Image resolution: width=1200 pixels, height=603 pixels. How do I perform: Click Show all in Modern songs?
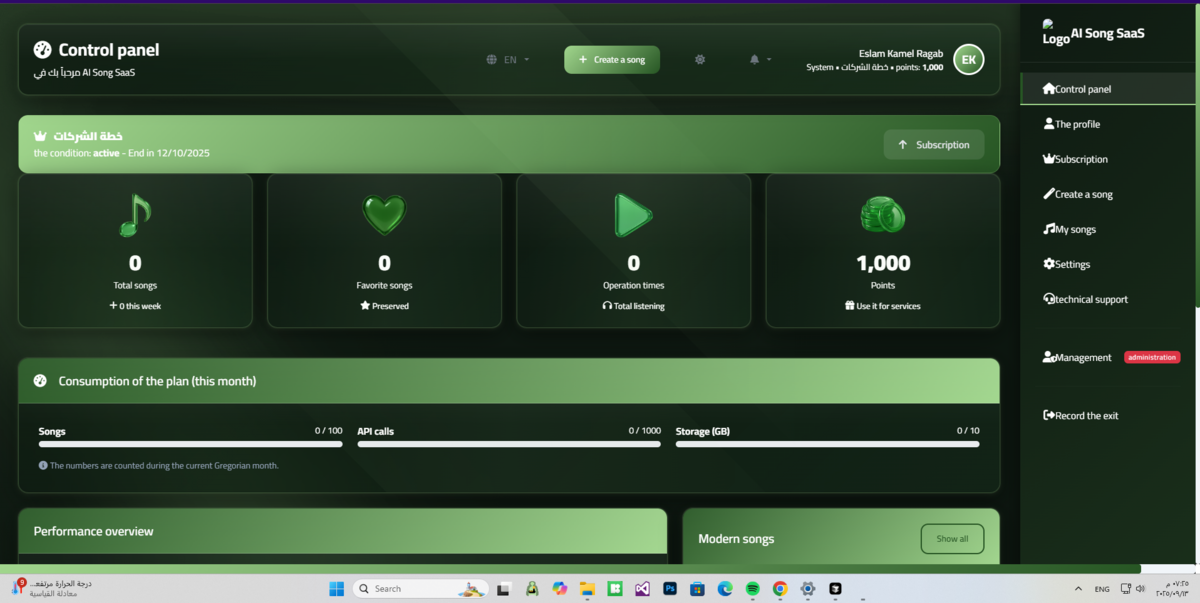(x=952, y=539)
